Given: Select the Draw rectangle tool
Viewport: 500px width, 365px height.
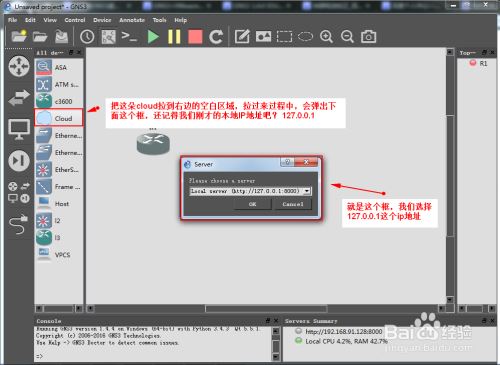Looking at the screenshot, I should 284,36.
